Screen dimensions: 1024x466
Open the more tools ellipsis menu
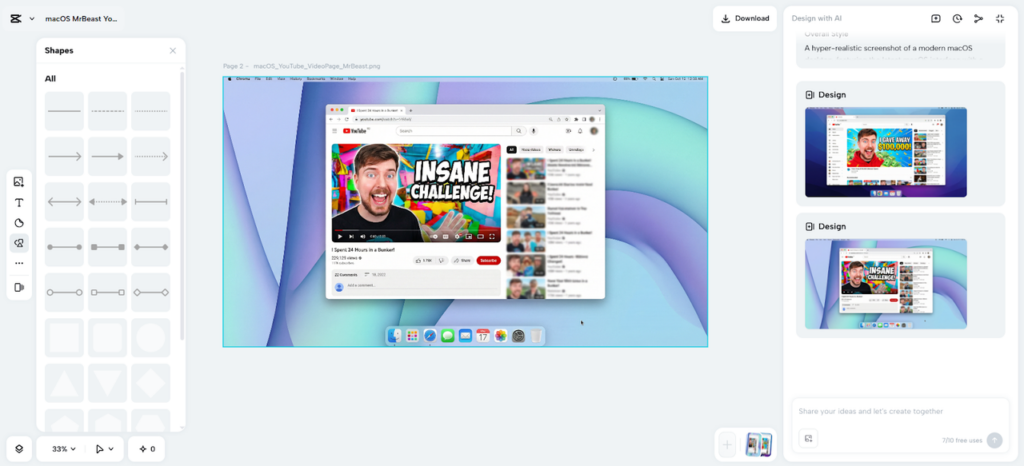click(x=19, y=264)
